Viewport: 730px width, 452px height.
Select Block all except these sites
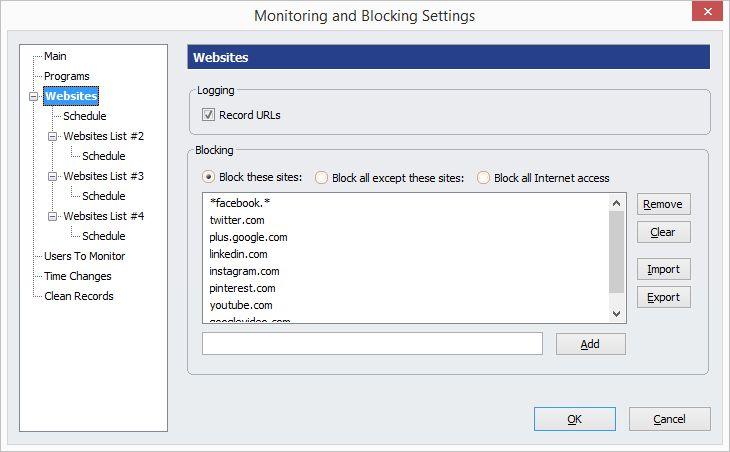tap(321, 178)
